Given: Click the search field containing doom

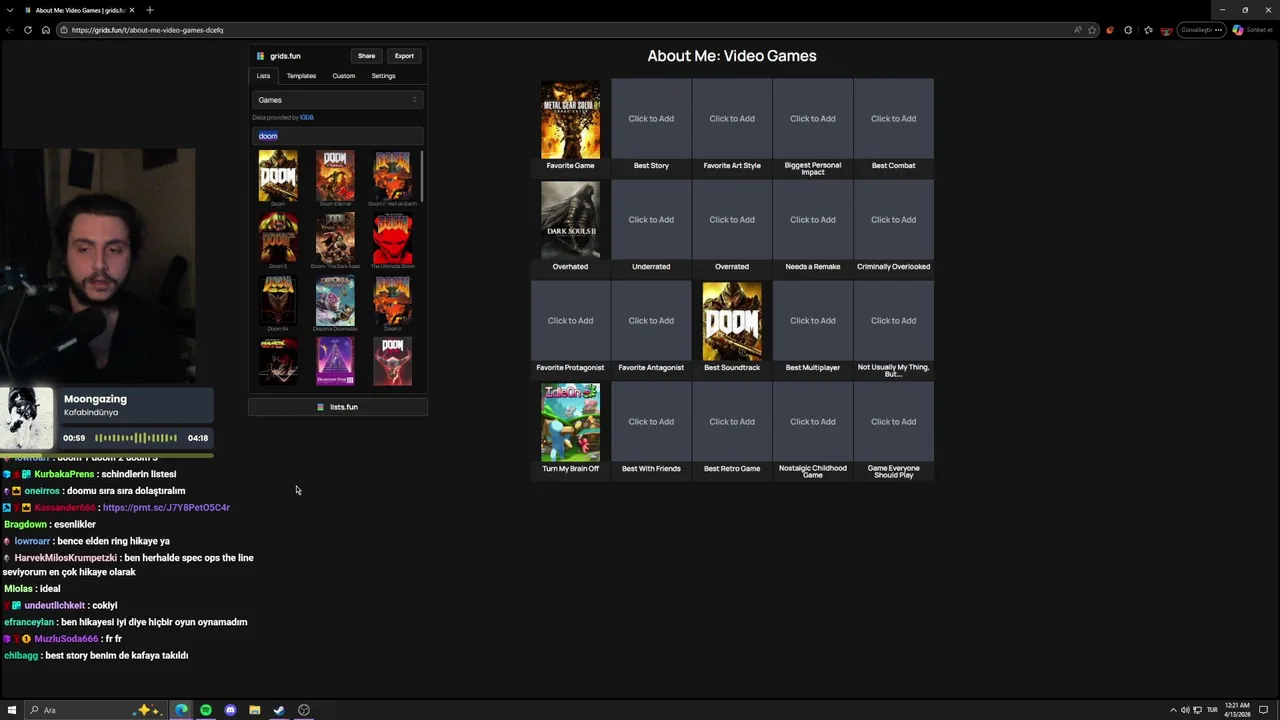Looking at the screenshot, I should [338, 136].
